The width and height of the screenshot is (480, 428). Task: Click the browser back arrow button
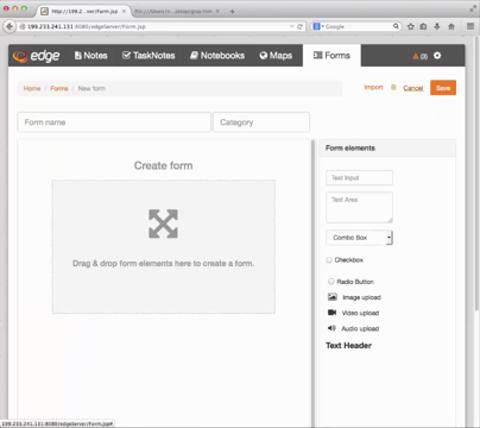[10, 26]
